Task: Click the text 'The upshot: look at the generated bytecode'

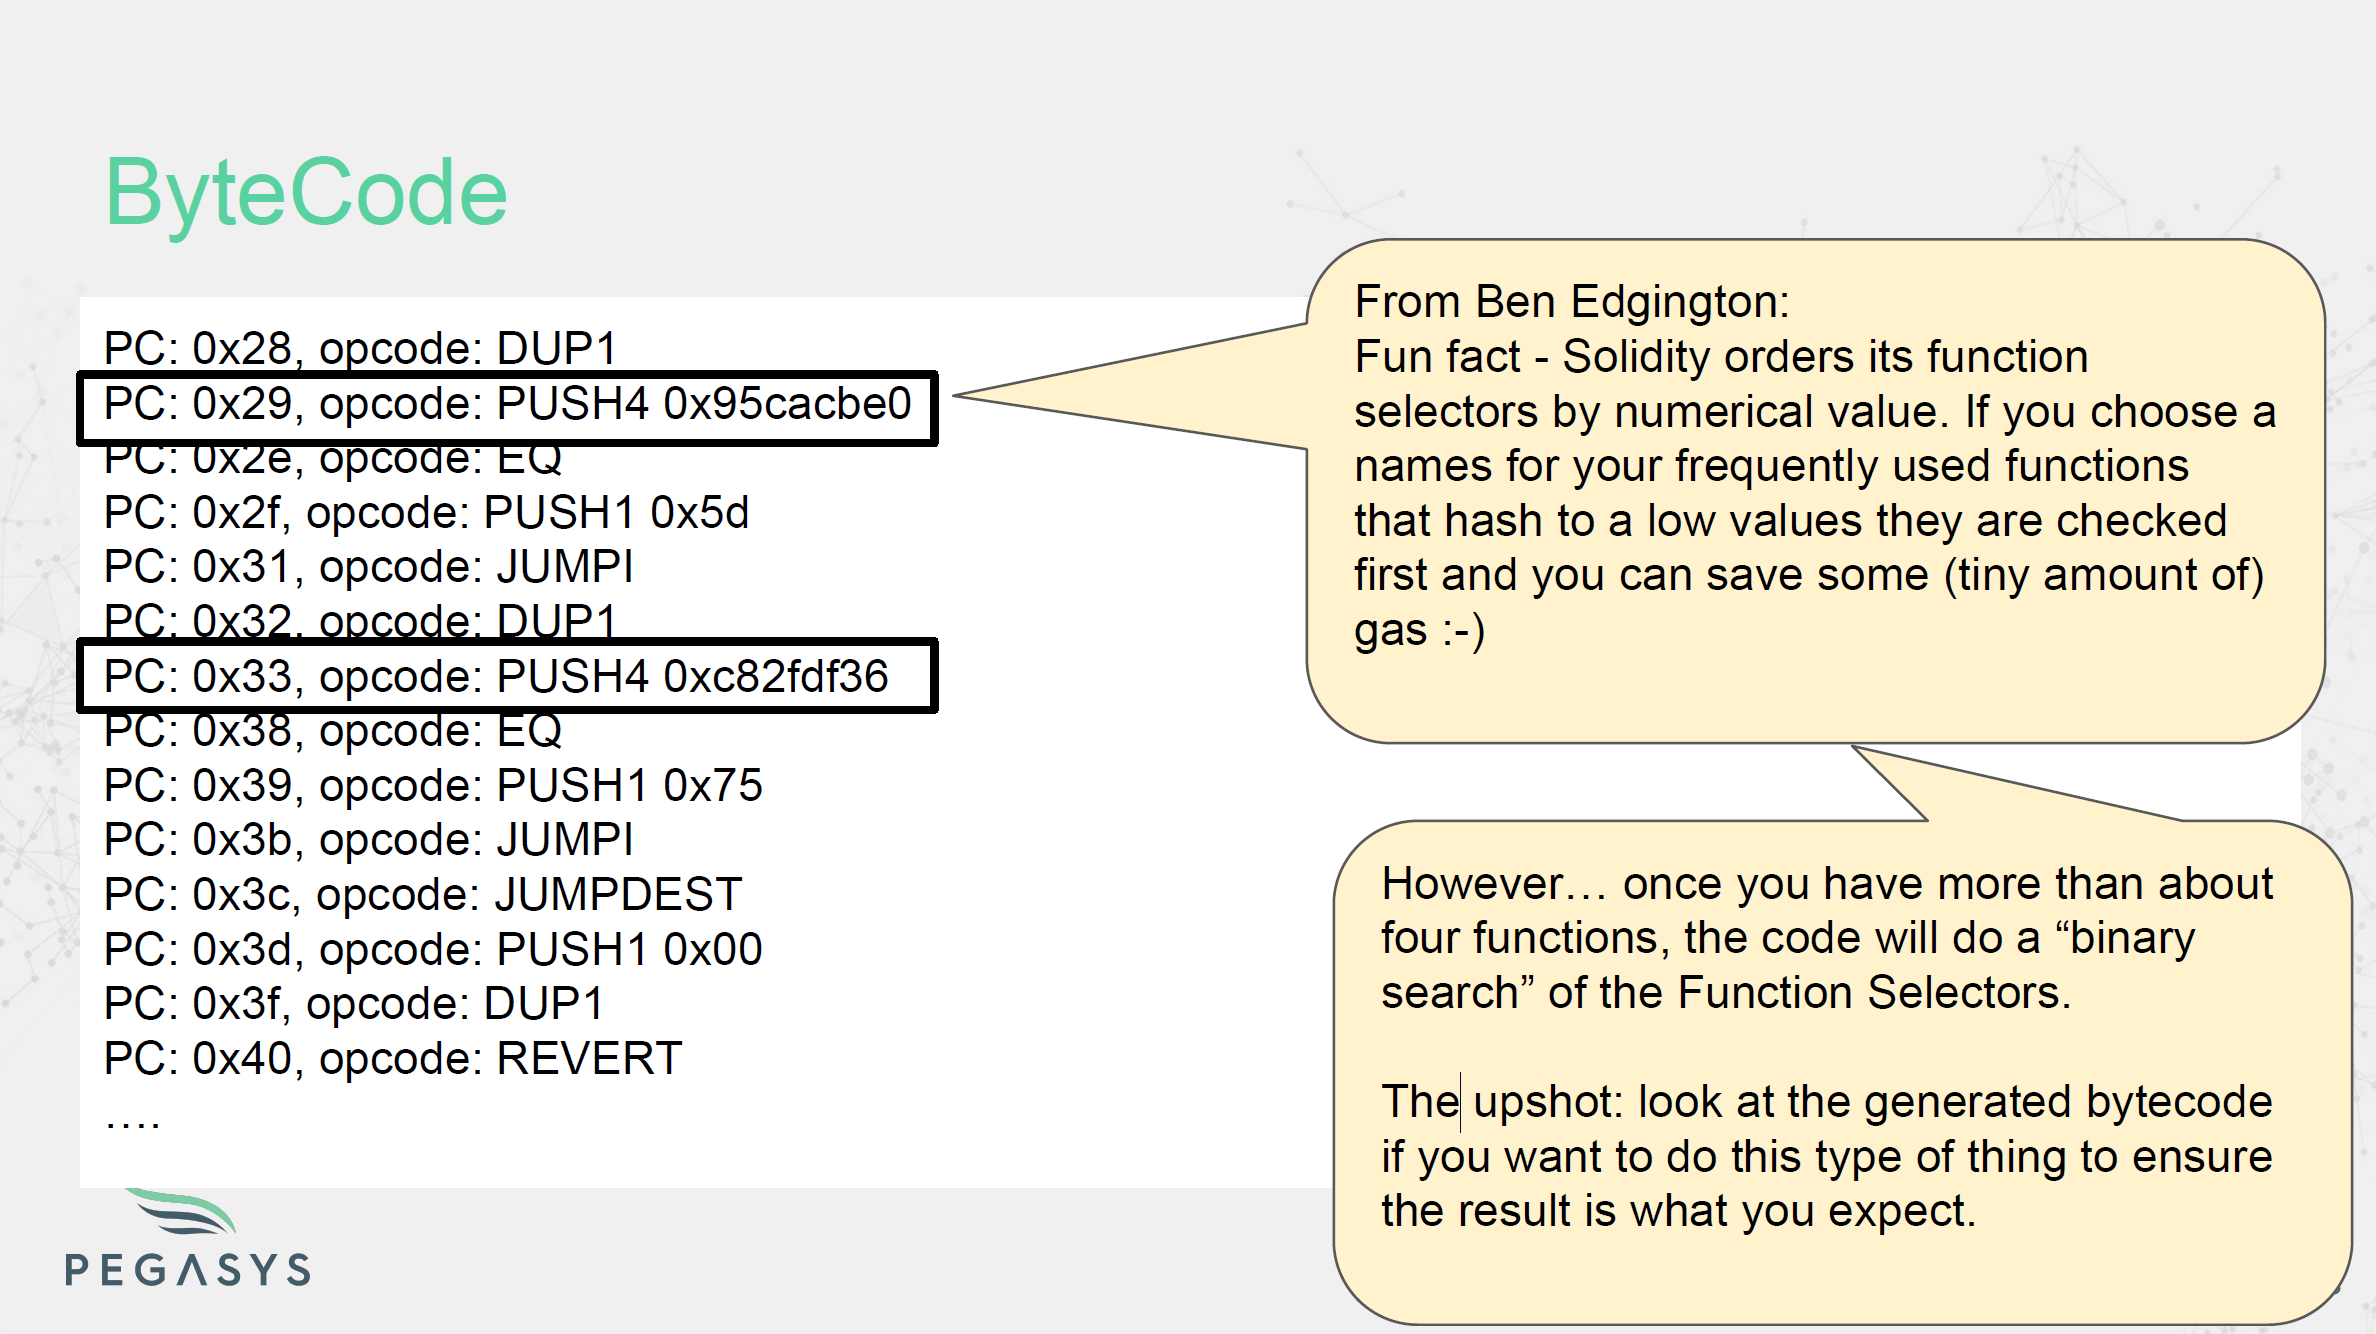Action: [x=1827, y=1102]
